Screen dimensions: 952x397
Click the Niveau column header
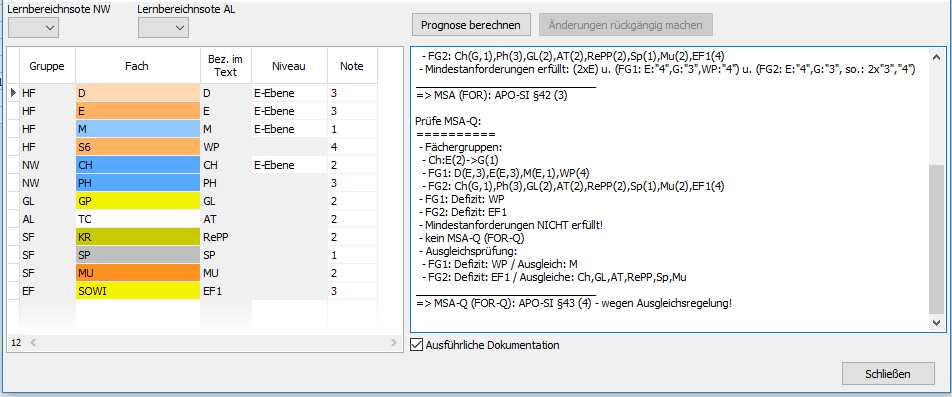click(290, 66)
